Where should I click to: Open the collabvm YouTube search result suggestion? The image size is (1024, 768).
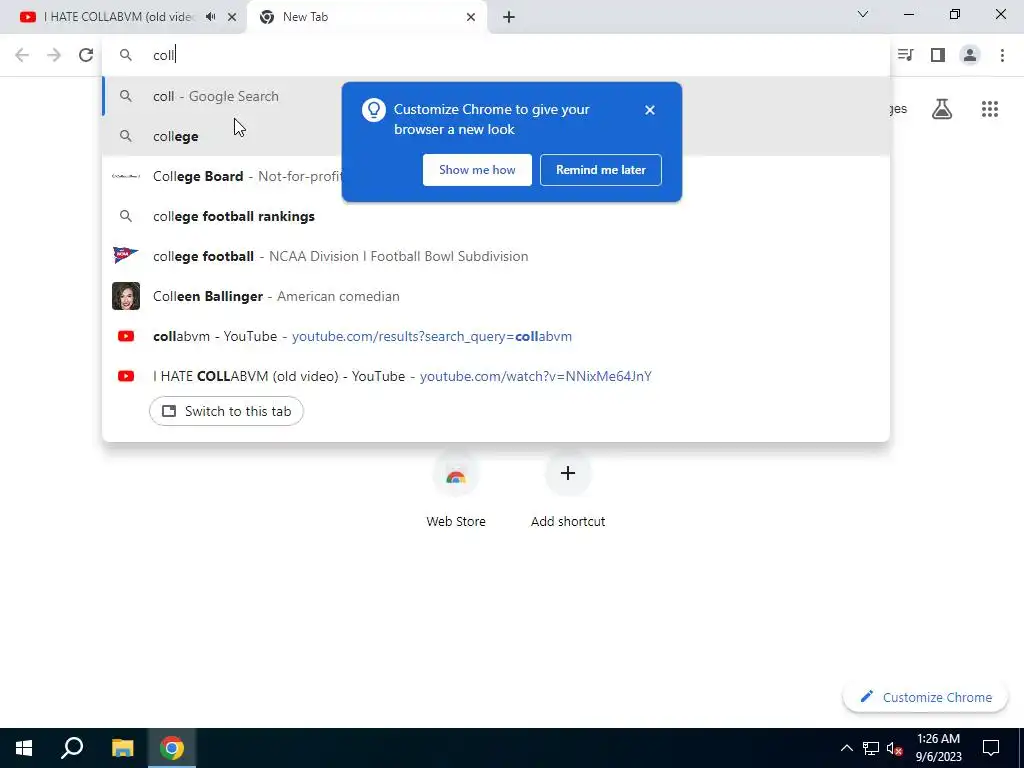click(496, 336)
